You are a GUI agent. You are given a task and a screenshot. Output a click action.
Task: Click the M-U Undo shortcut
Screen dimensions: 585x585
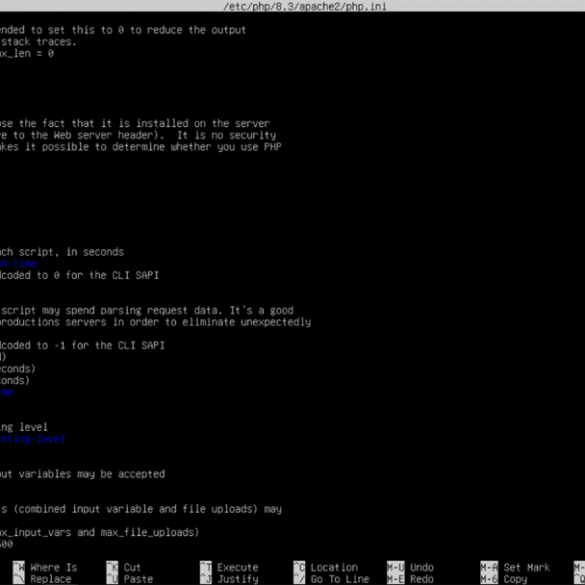point(410,567)
